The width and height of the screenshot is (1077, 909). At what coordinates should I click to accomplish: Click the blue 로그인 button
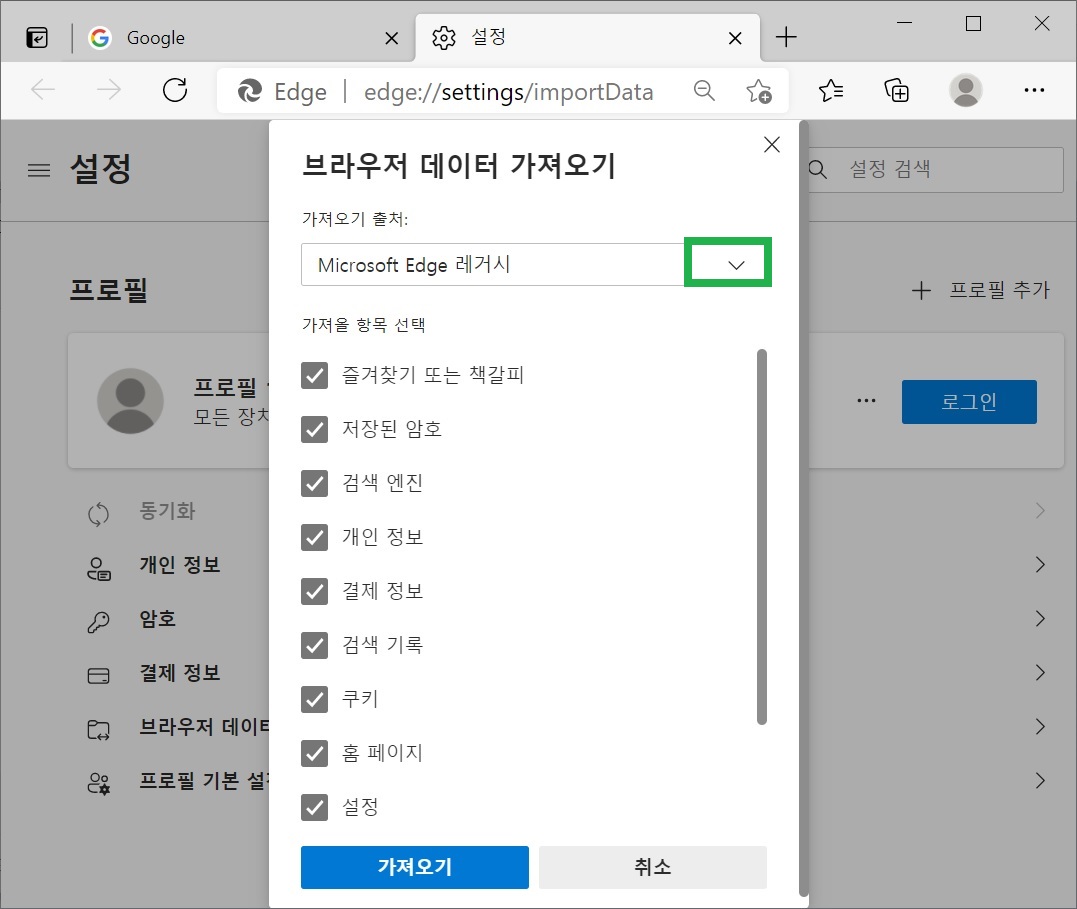[969, 402]
